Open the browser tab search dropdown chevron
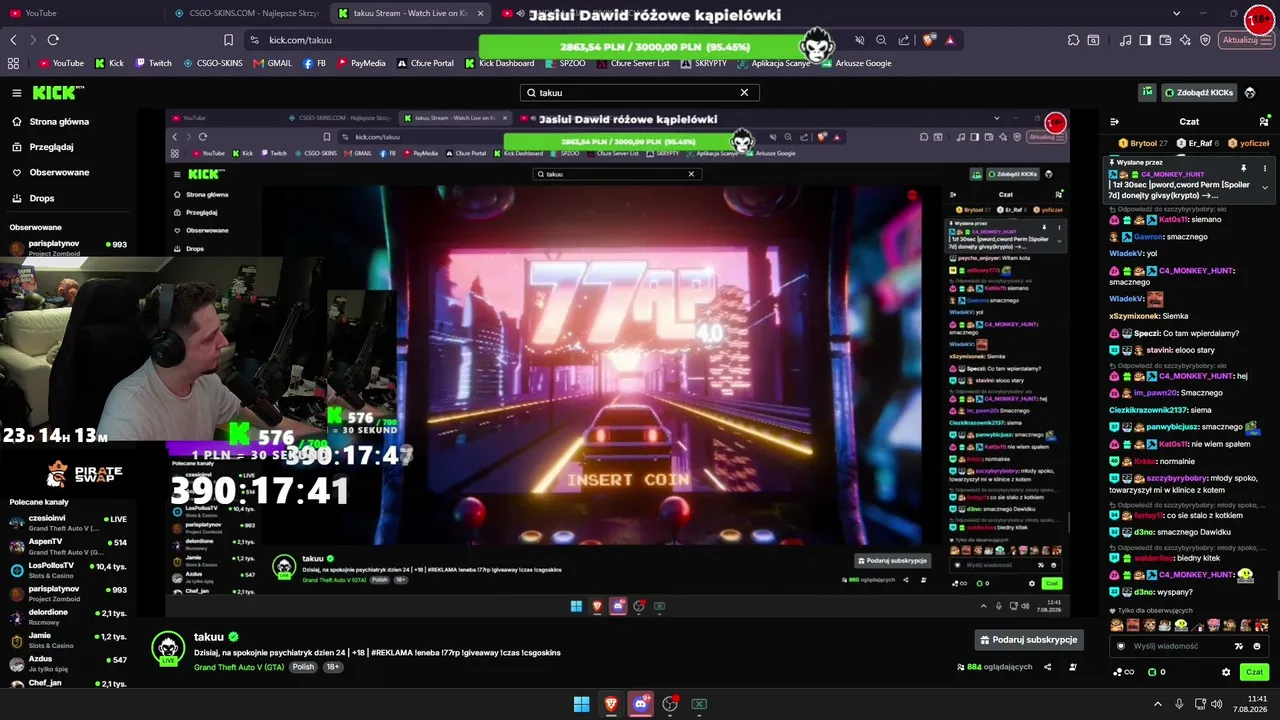 (x=1176, y=13)
